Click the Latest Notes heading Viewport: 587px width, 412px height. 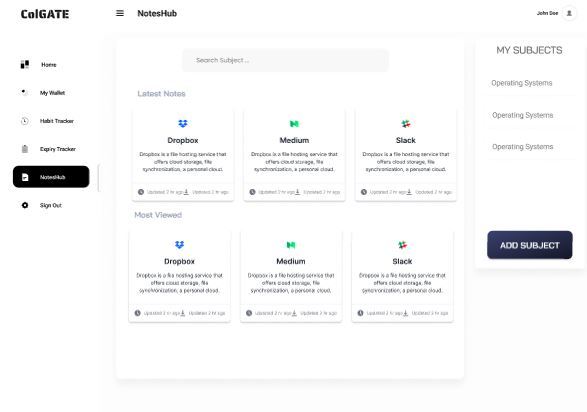coord(161,94)
